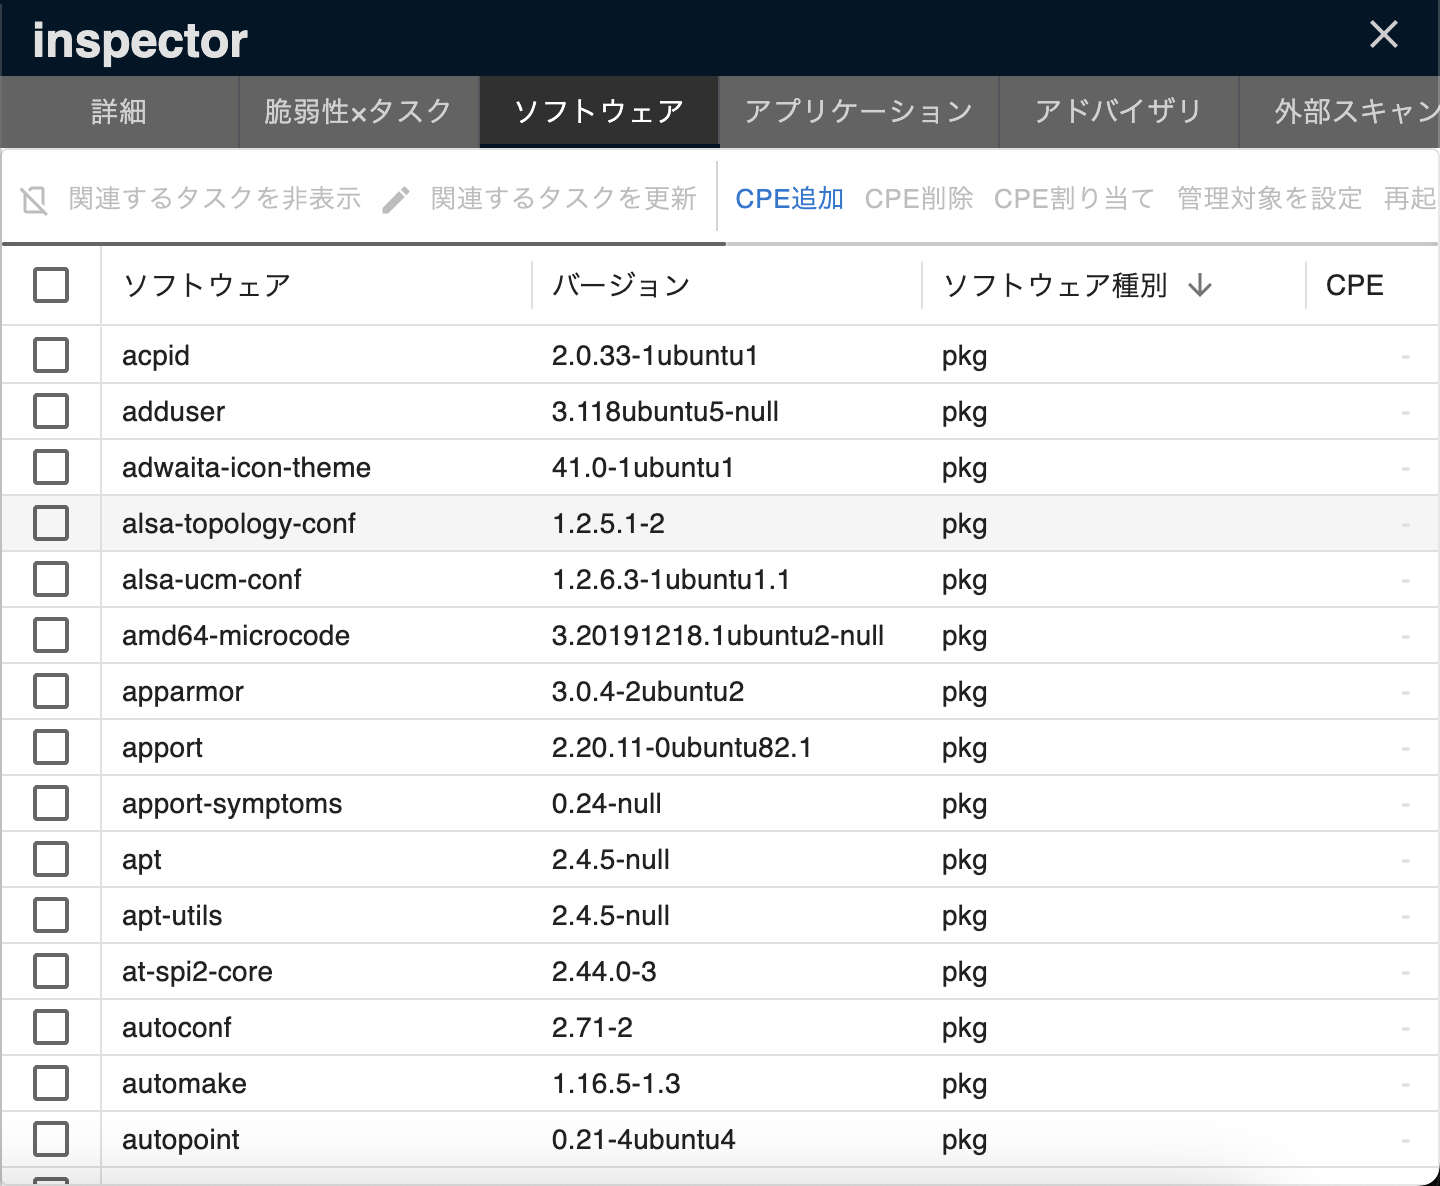The image size is (1440, 1186).
Task: Open the 外部スキャン tab
Action: [x=1340, y=112]
